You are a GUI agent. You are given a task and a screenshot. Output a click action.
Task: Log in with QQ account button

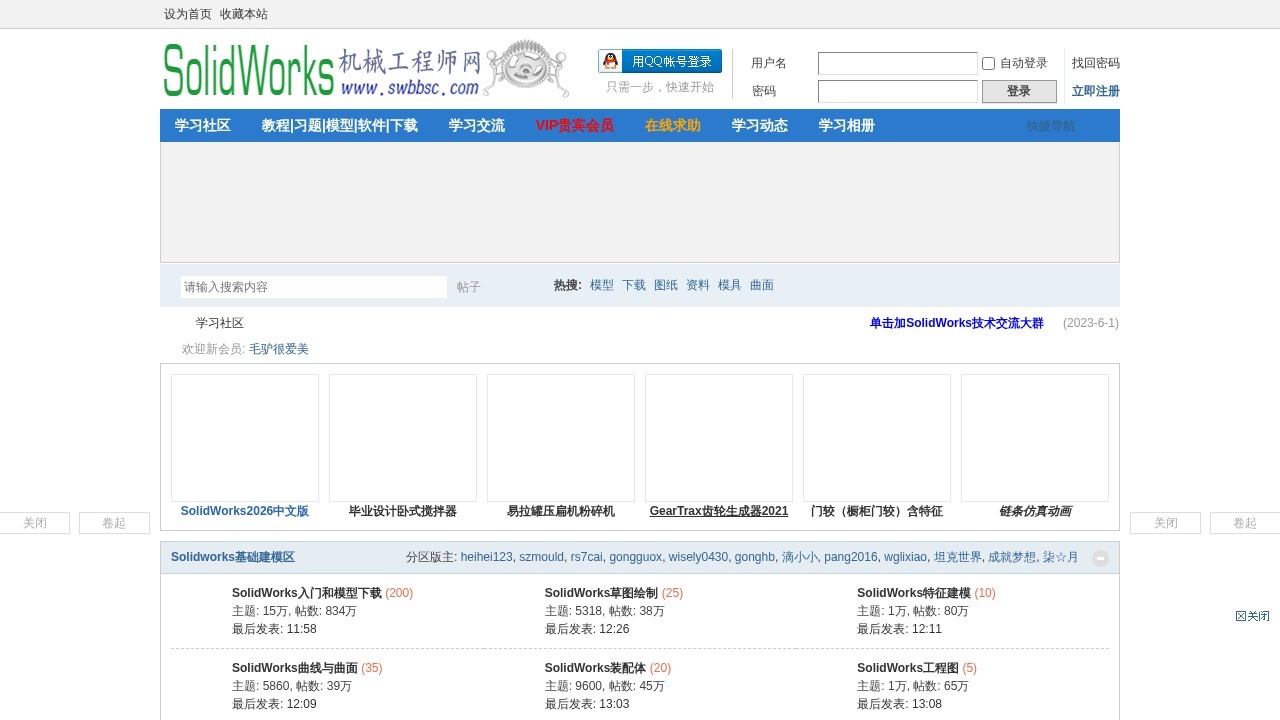pos(660,61)
